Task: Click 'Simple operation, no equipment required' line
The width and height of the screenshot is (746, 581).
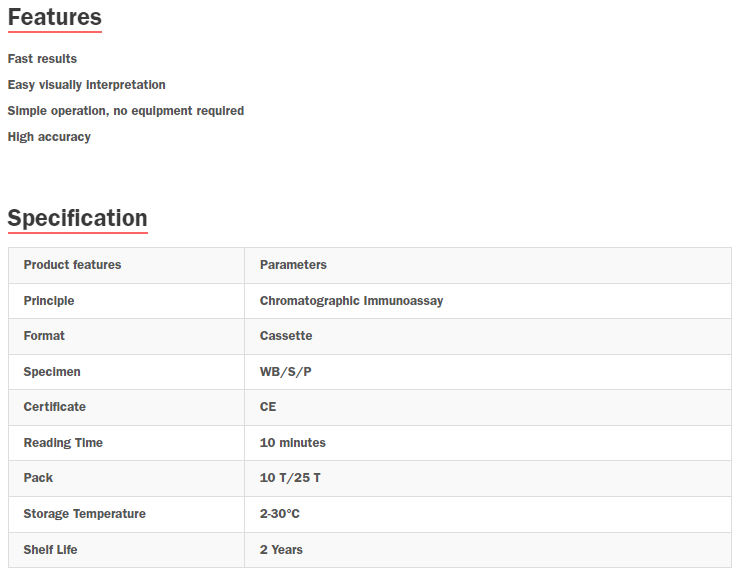Action: tap(126, 111)
